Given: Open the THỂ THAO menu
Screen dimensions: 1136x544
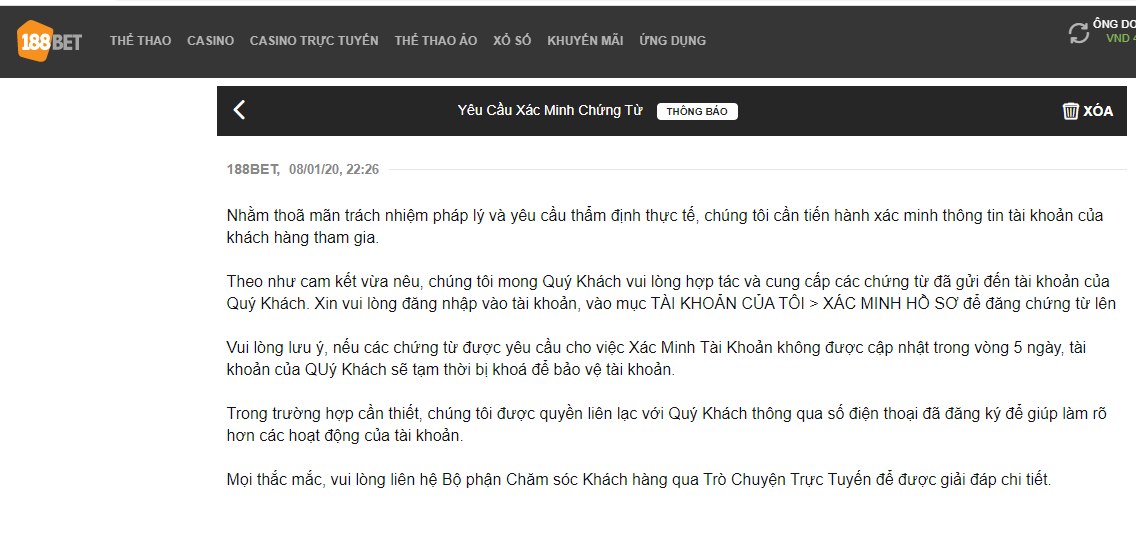Looking at the screenshot, I should click(140, 41).
